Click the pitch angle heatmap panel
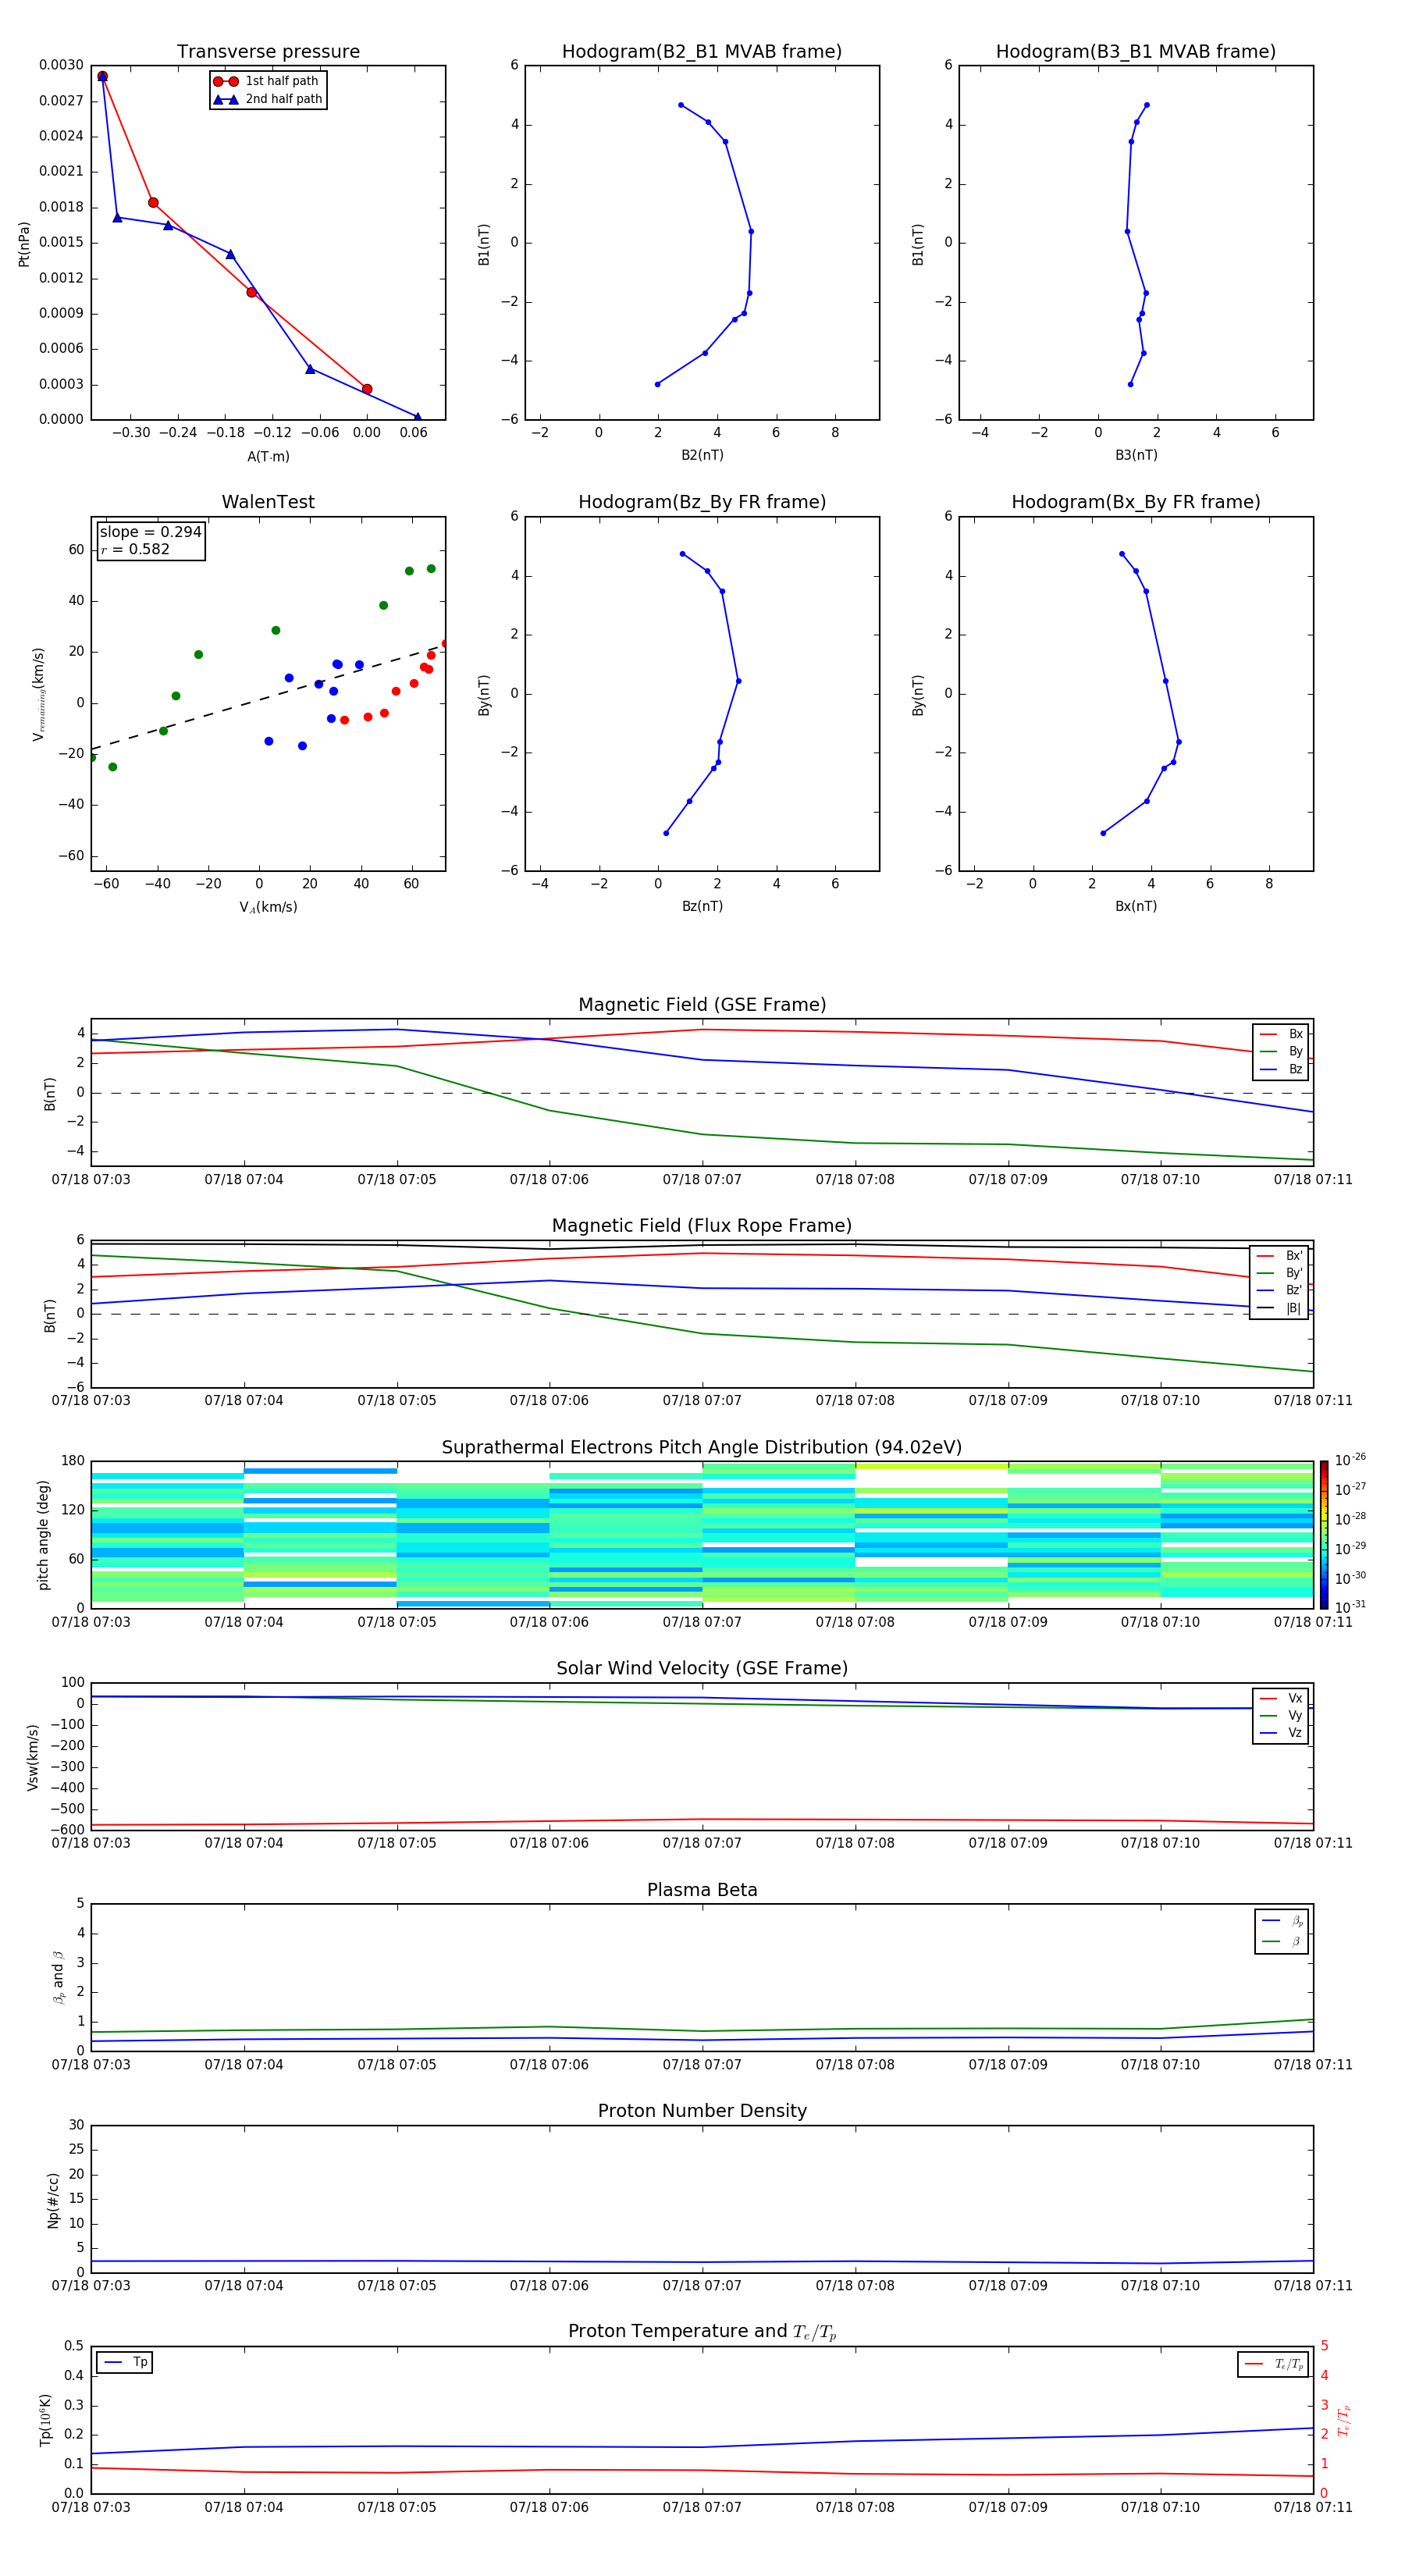Screen dimensions: 1405x2576 pyautogui.click(x=702, y=1535)
